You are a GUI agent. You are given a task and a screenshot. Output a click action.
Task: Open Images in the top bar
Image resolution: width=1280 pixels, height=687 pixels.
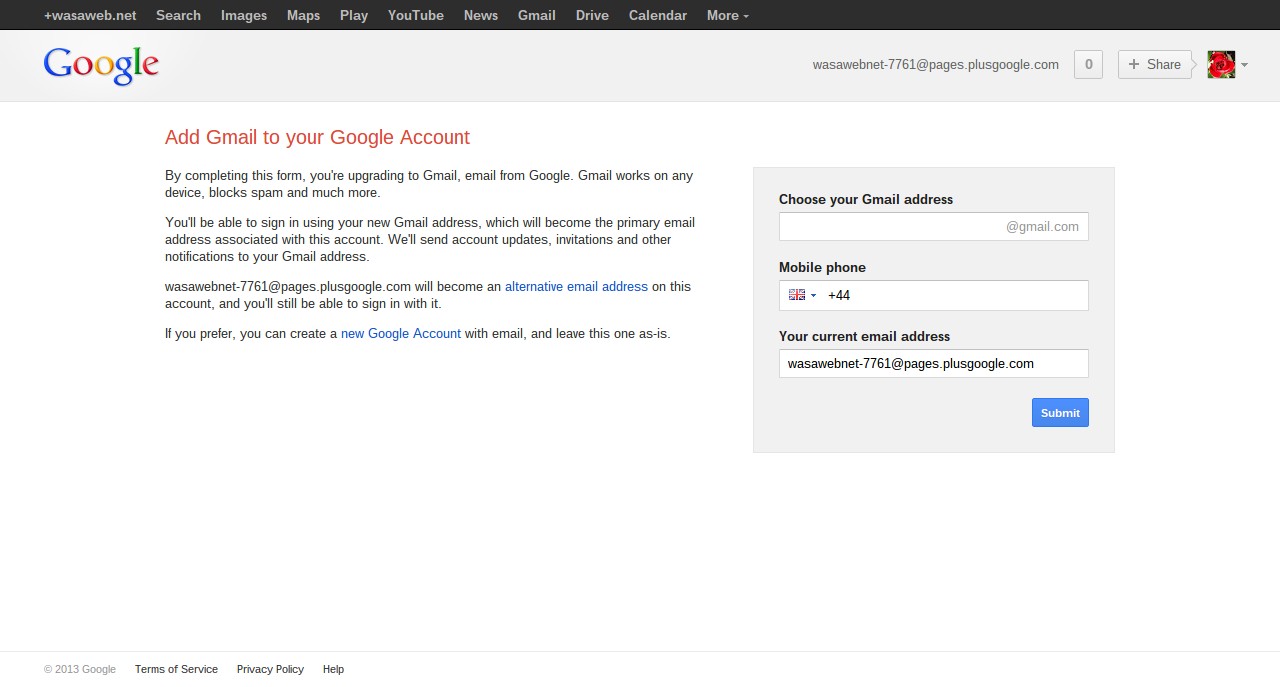click(244, 15)
